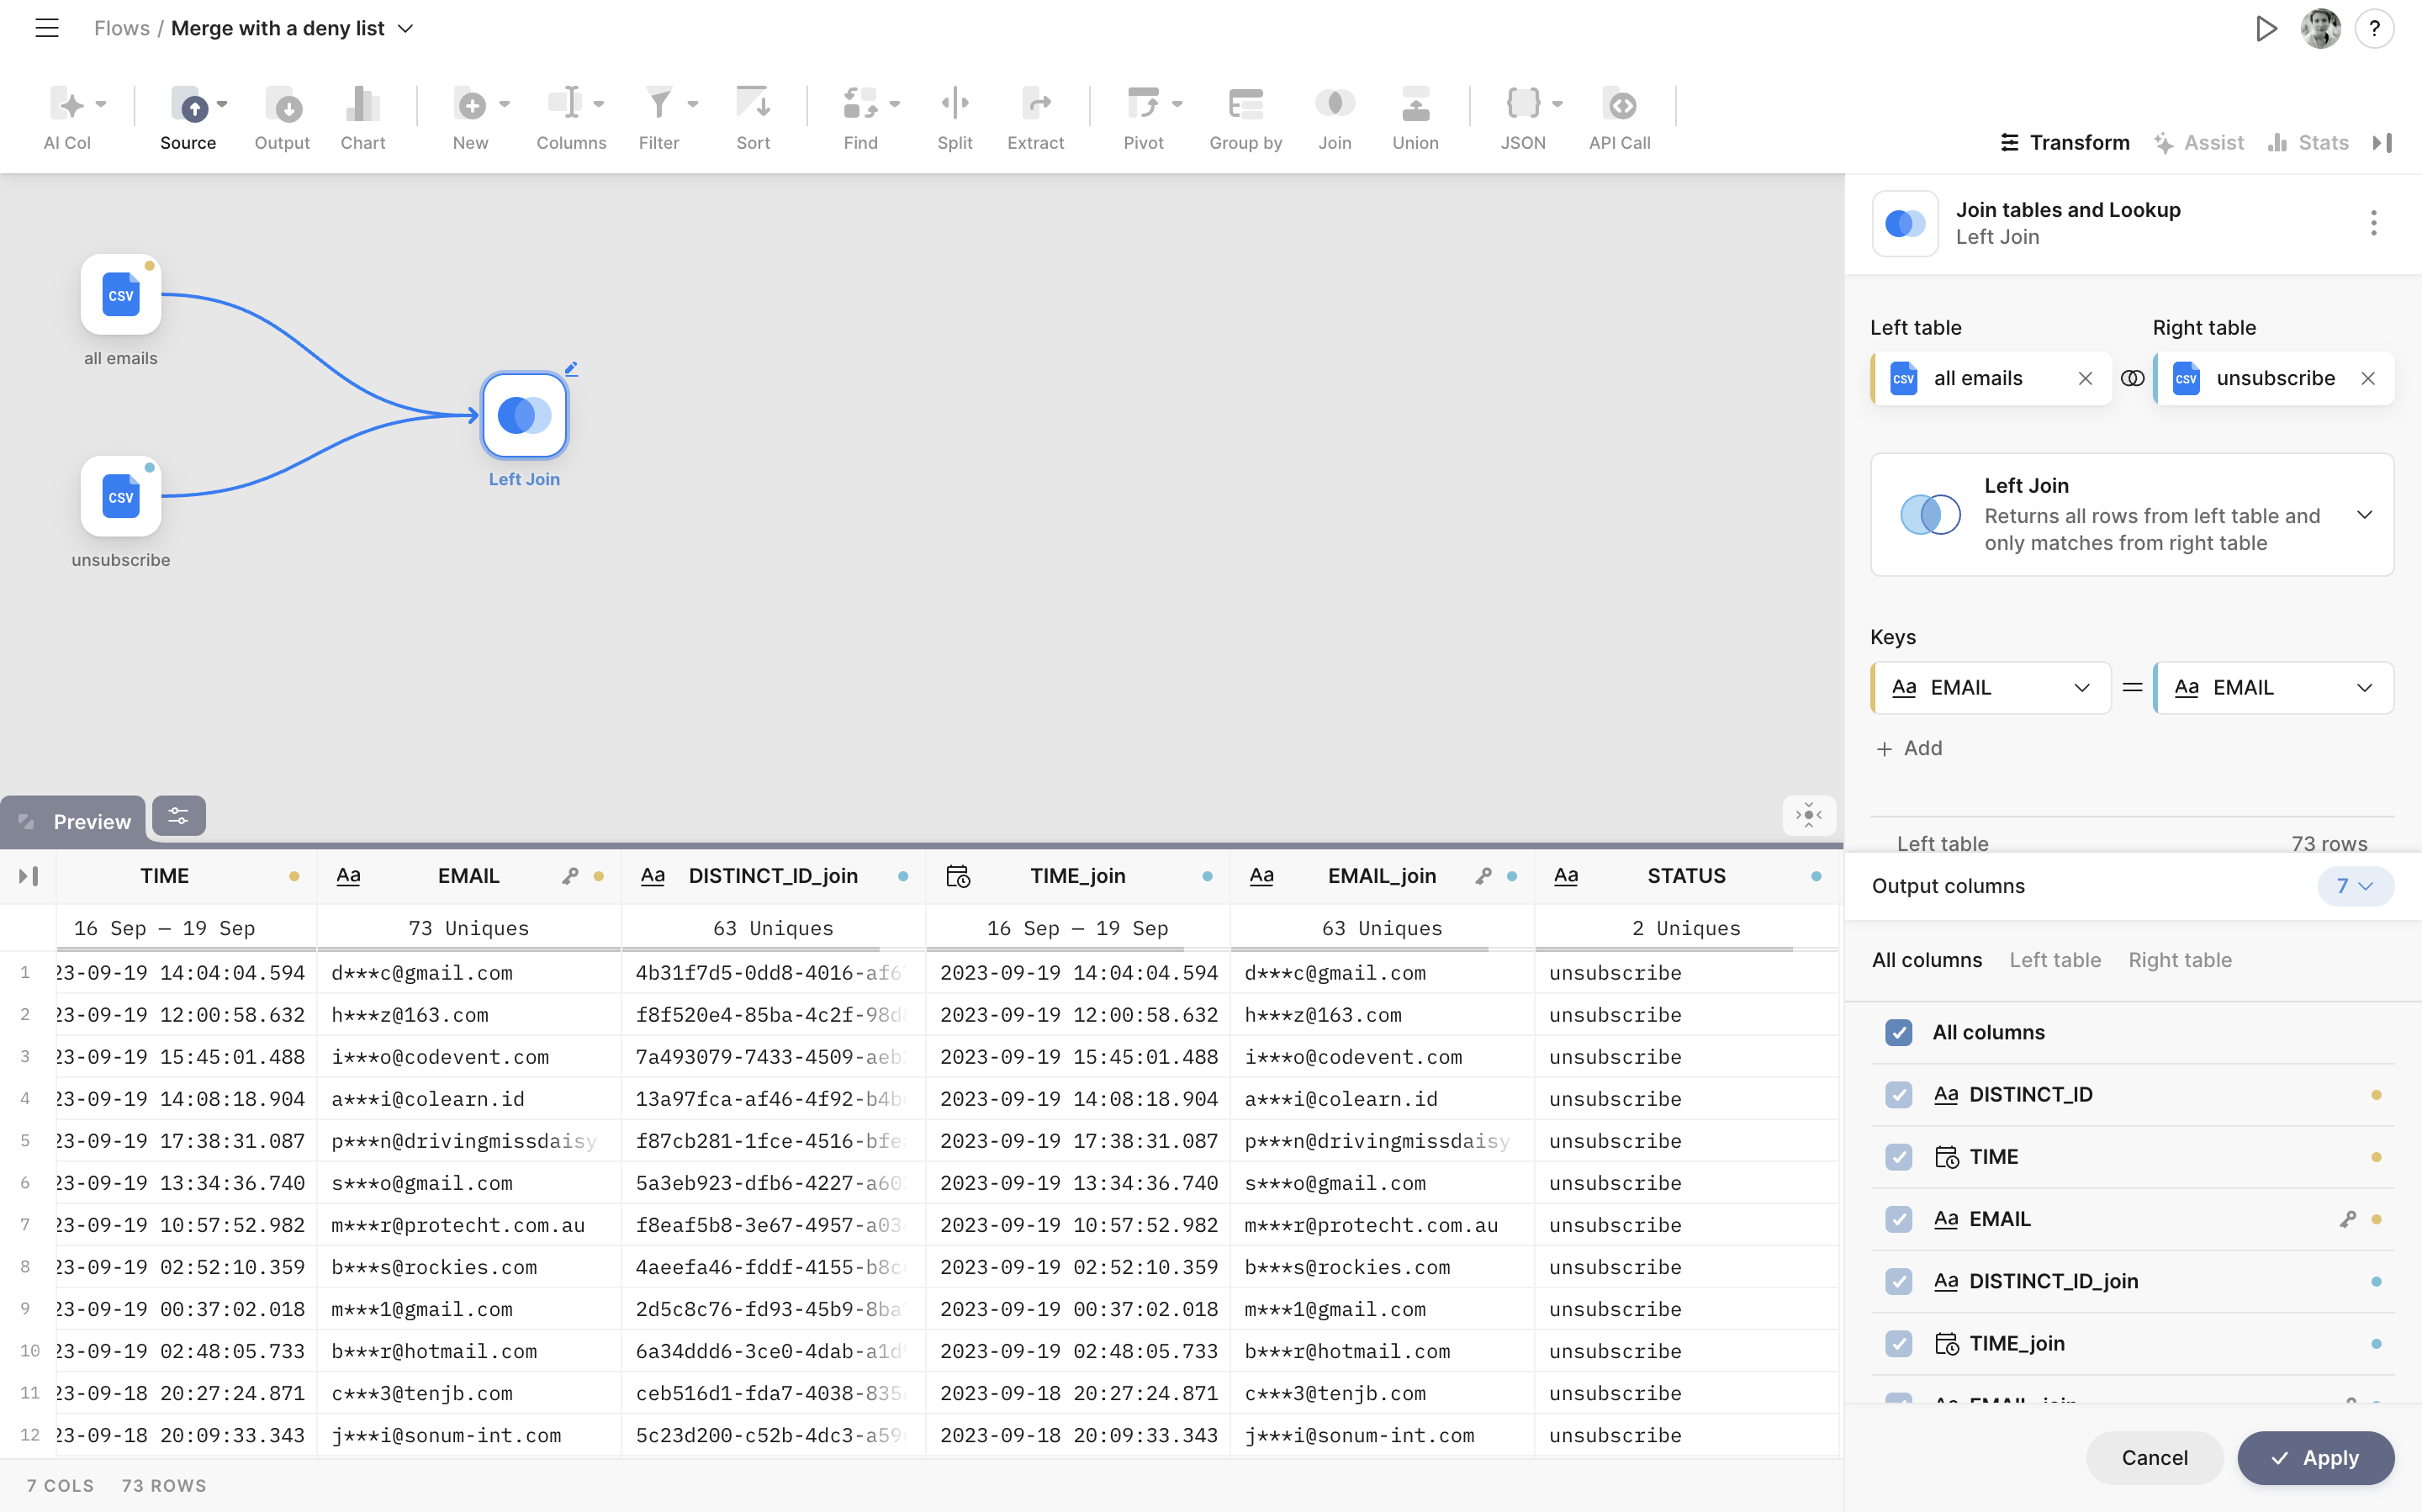The image size is (2422, 1512).
Task: Select the Union tool
Action: (x=1416, y=104)
